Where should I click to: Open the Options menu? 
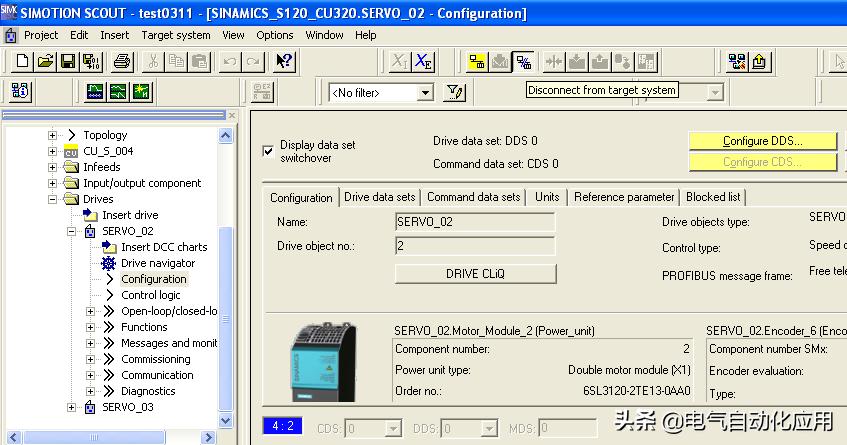274,35
